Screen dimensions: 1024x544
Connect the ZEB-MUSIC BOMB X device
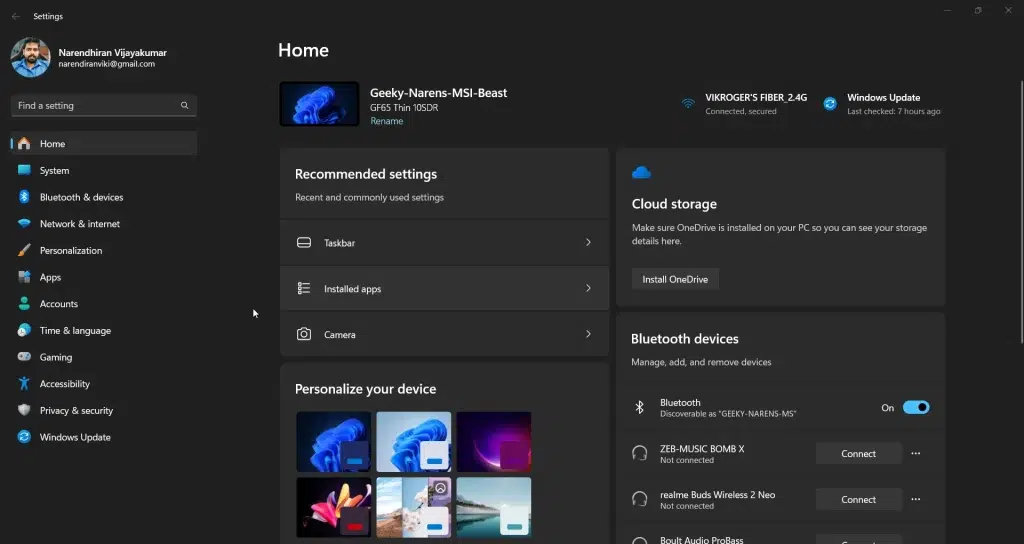(x=858, y=453)
